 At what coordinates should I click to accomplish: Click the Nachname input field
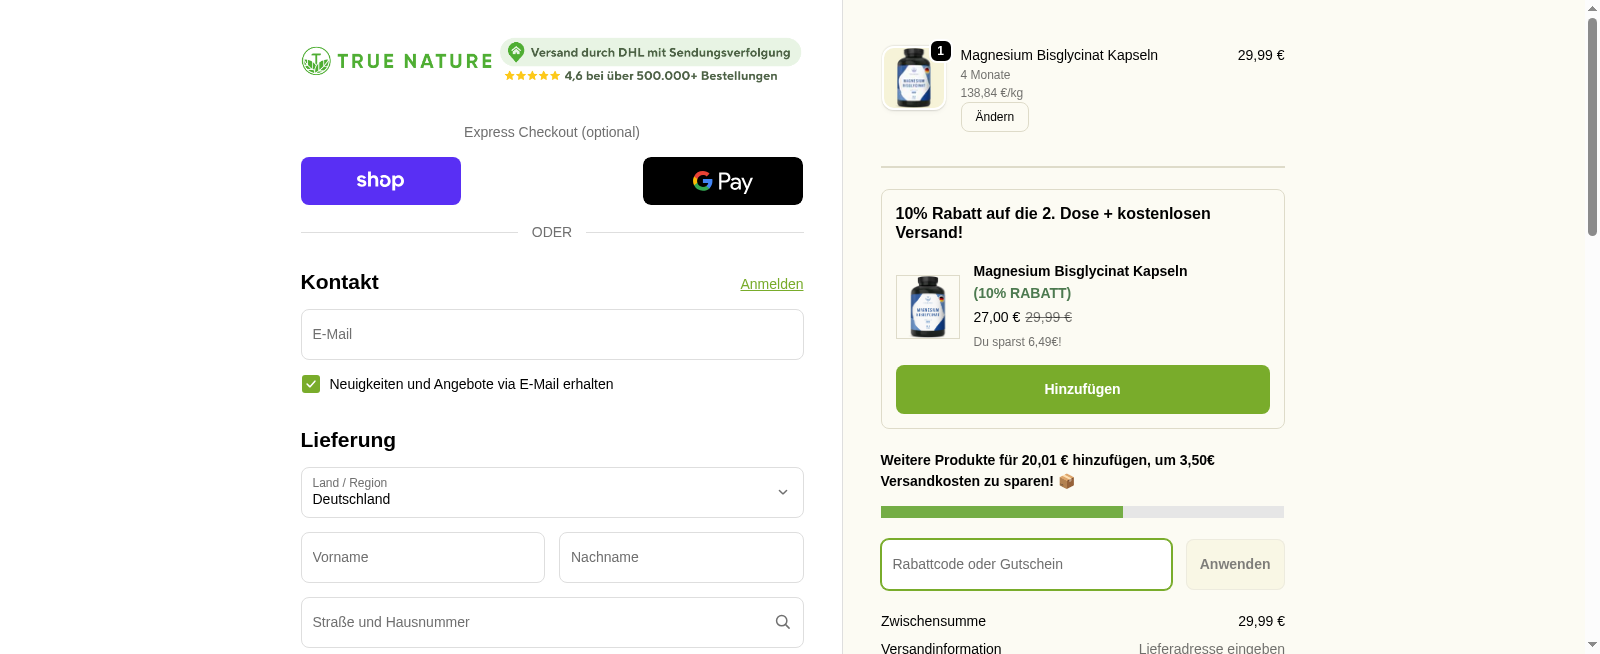[x=681, y=557]
